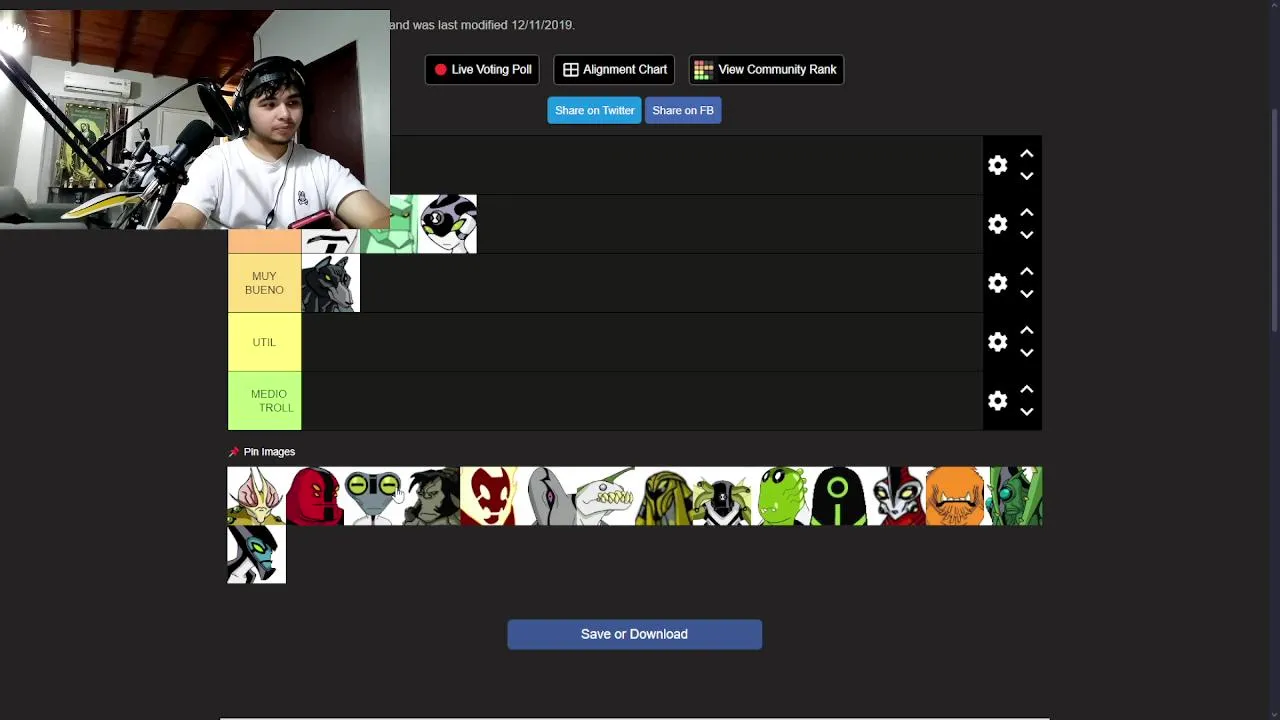The height and width of the screenshot is (720, 1280).
Task: Select the yellow UTIL tier label
Action: tap(264, 342)
